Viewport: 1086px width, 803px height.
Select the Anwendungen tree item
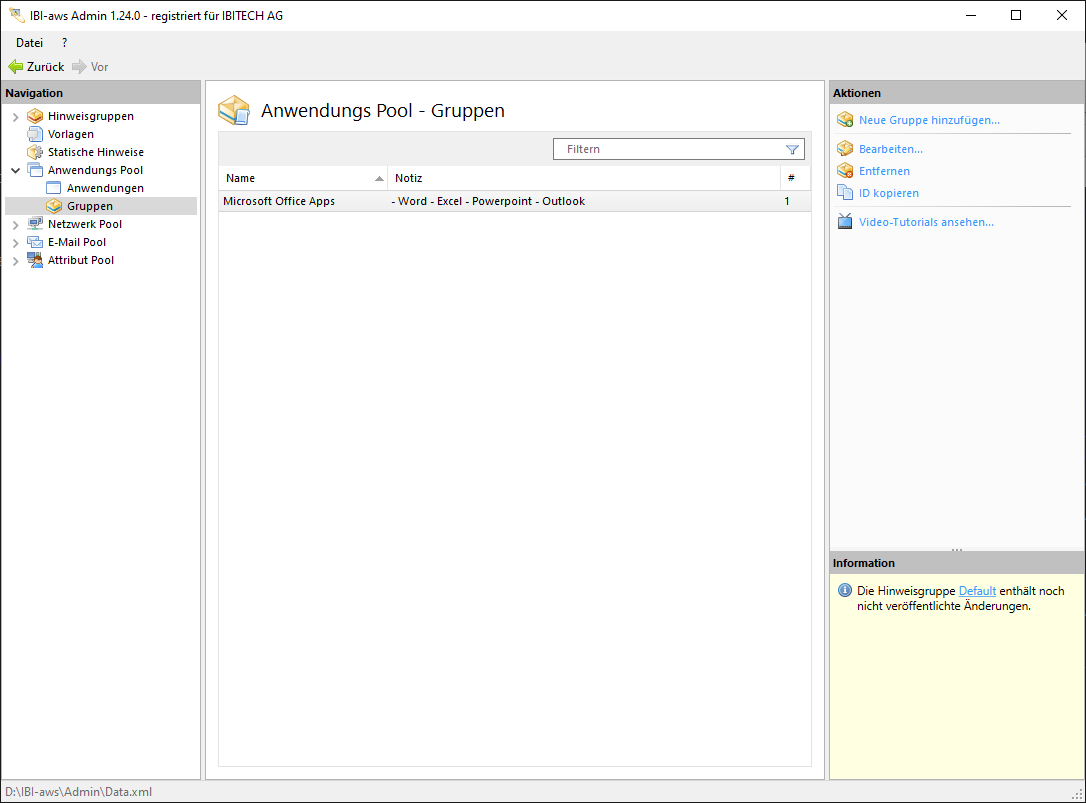(x=105, y=188)
